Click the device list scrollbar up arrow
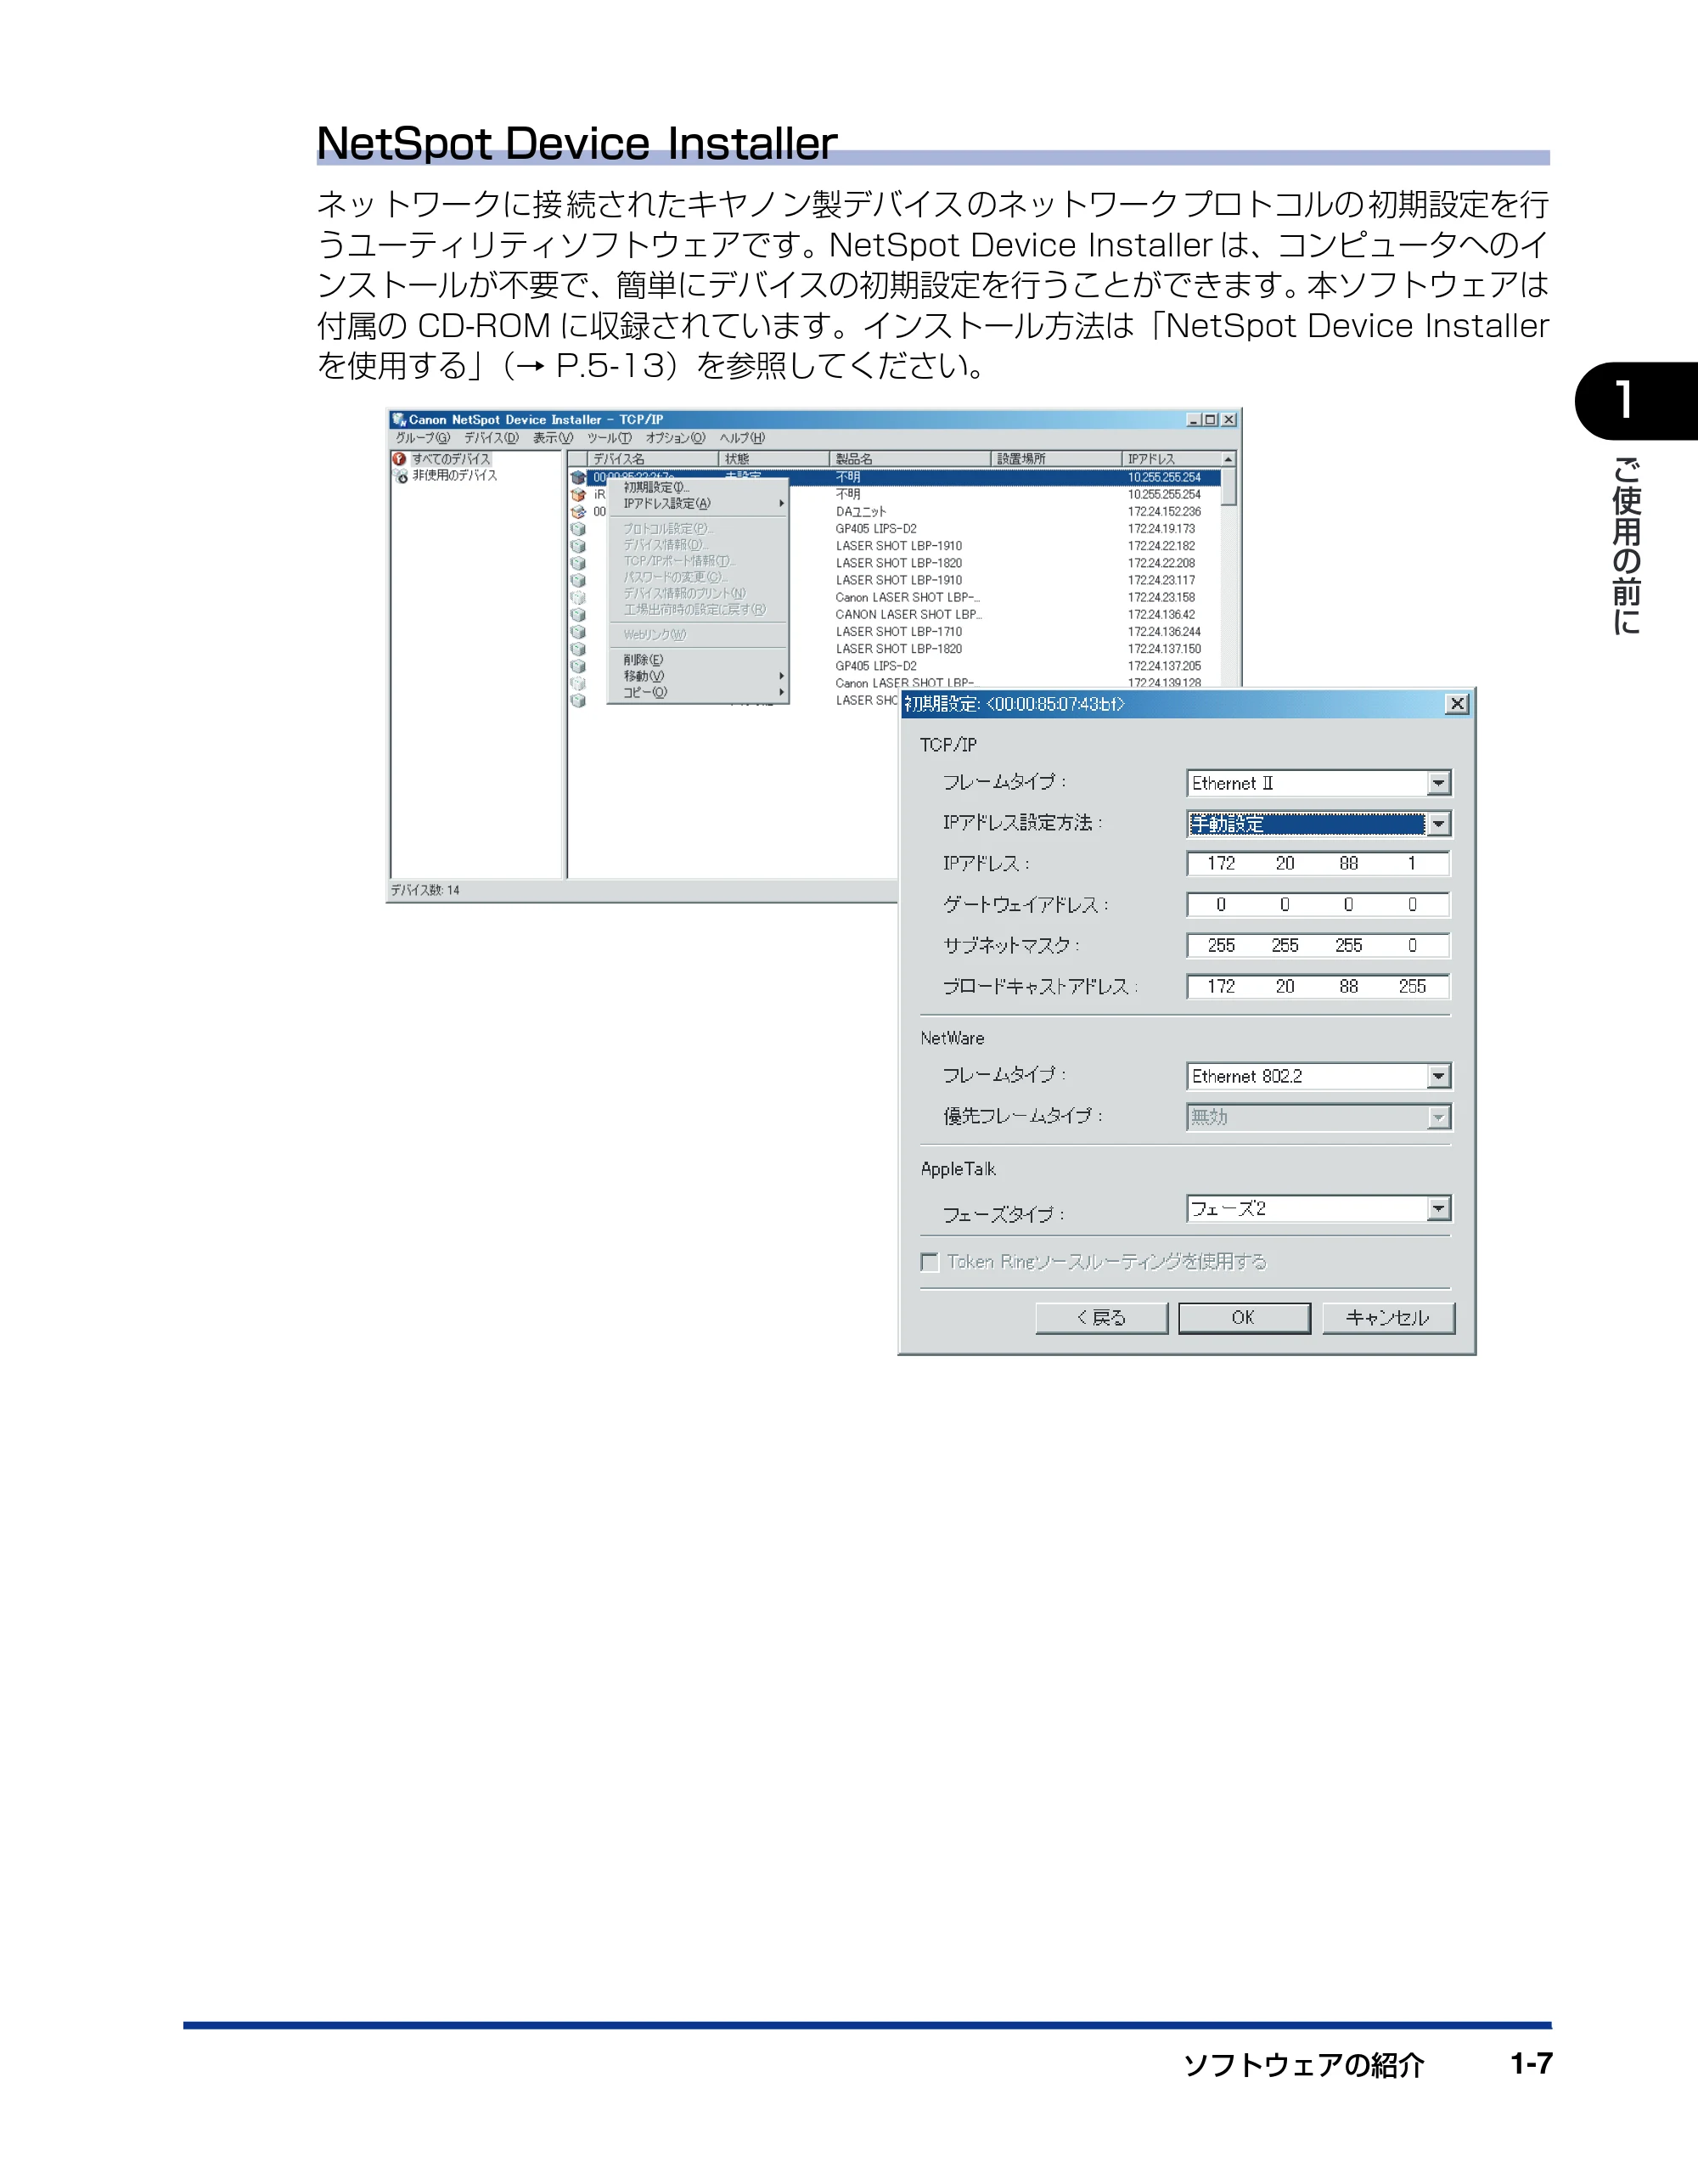Viewport: 1698px width, 2184px height. pos(1229,459)
